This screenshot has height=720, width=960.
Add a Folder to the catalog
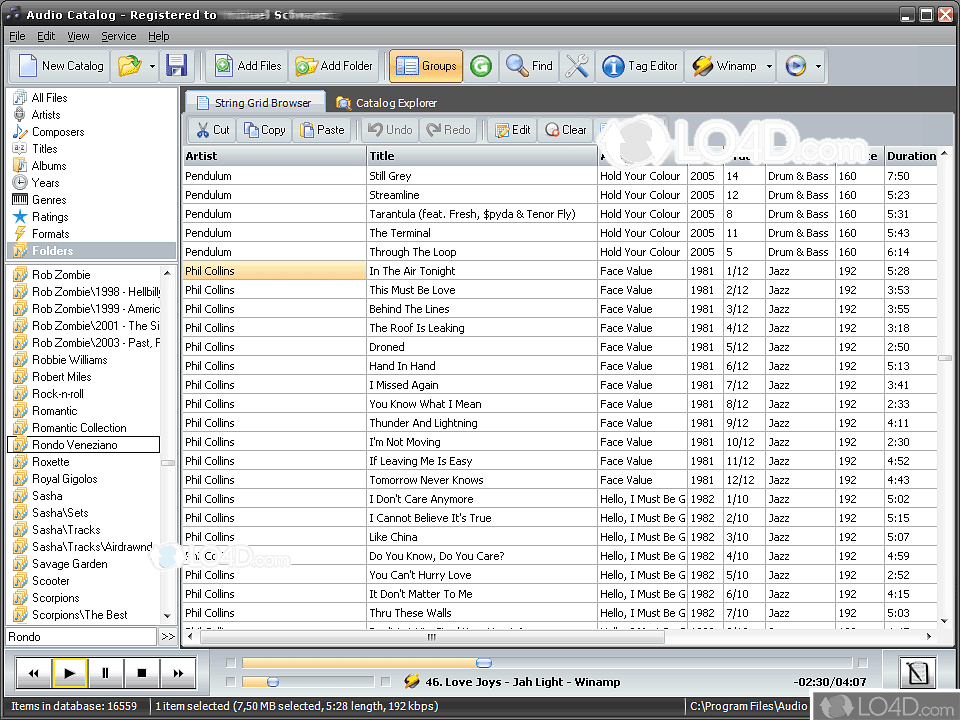pos(334,65)
